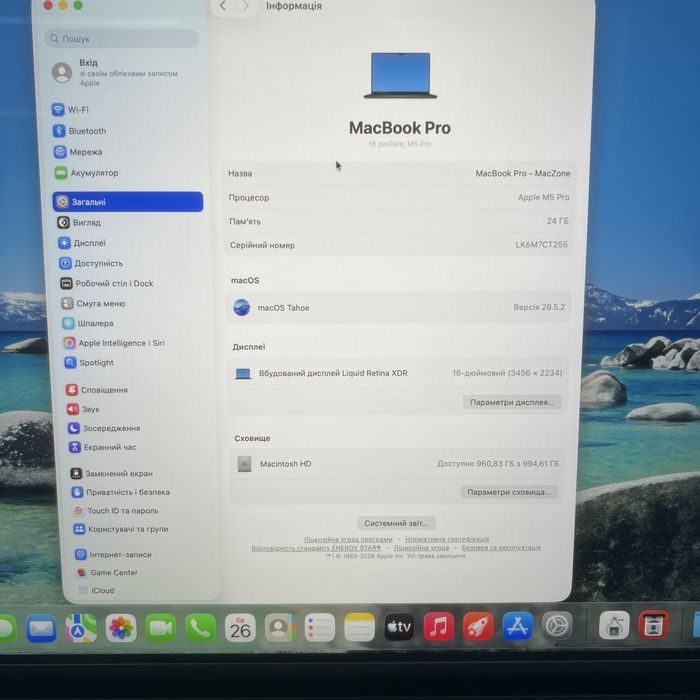The image size is (700, 700).
Task: Click the Пошук search field
Action: pyautogui.click(x=121, y=39)
